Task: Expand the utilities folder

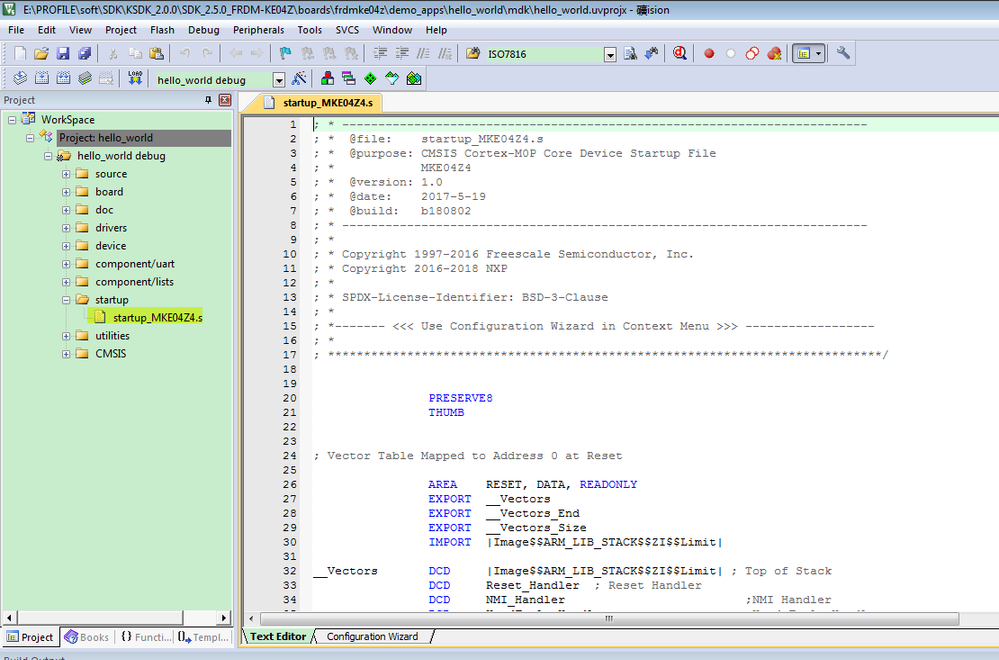Action: [x=66, y=336]
